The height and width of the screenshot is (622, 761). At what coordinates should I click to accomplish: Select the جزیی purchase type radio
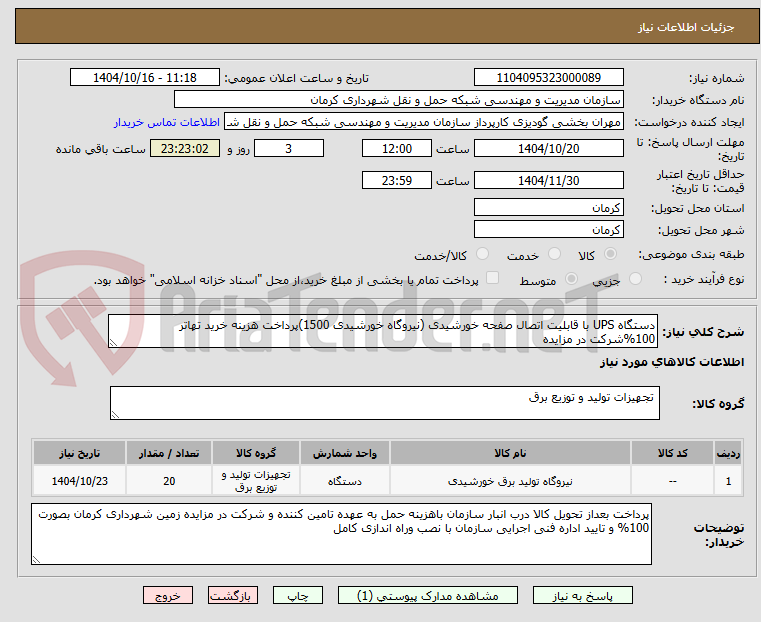pos(635,278)
